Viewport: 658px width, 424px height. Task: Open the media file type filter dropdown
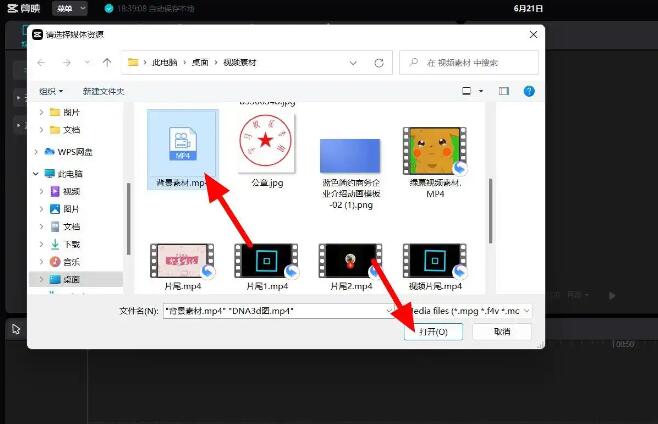pos(464,311)
